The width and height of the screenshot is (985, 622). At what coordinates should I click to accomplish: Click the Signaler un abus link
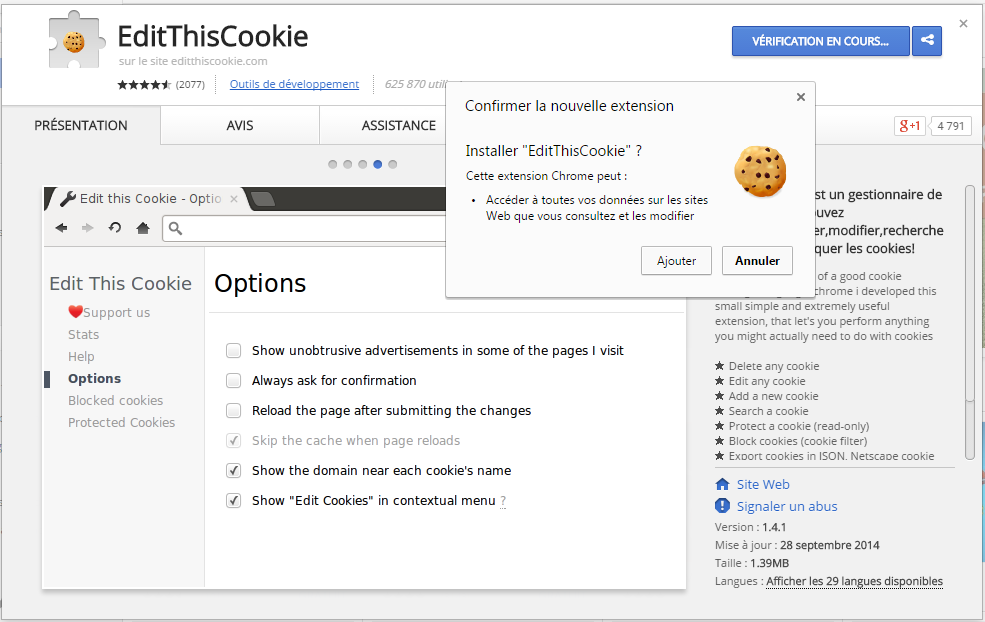(786, 506)
